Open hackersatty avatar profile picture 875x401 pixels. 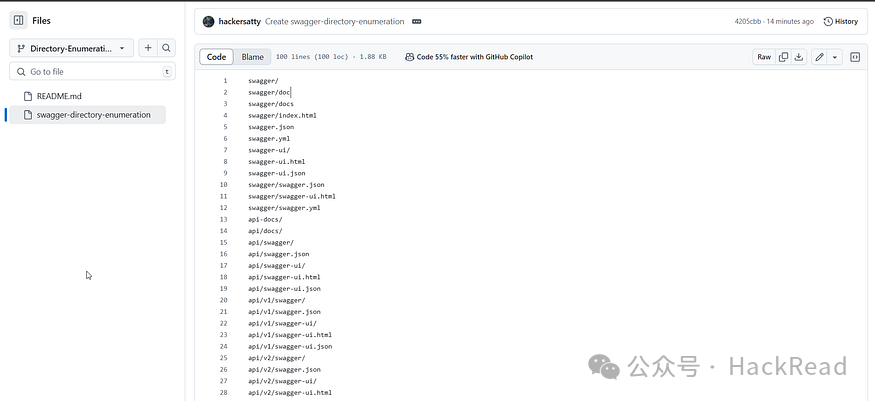pos(209,22)
